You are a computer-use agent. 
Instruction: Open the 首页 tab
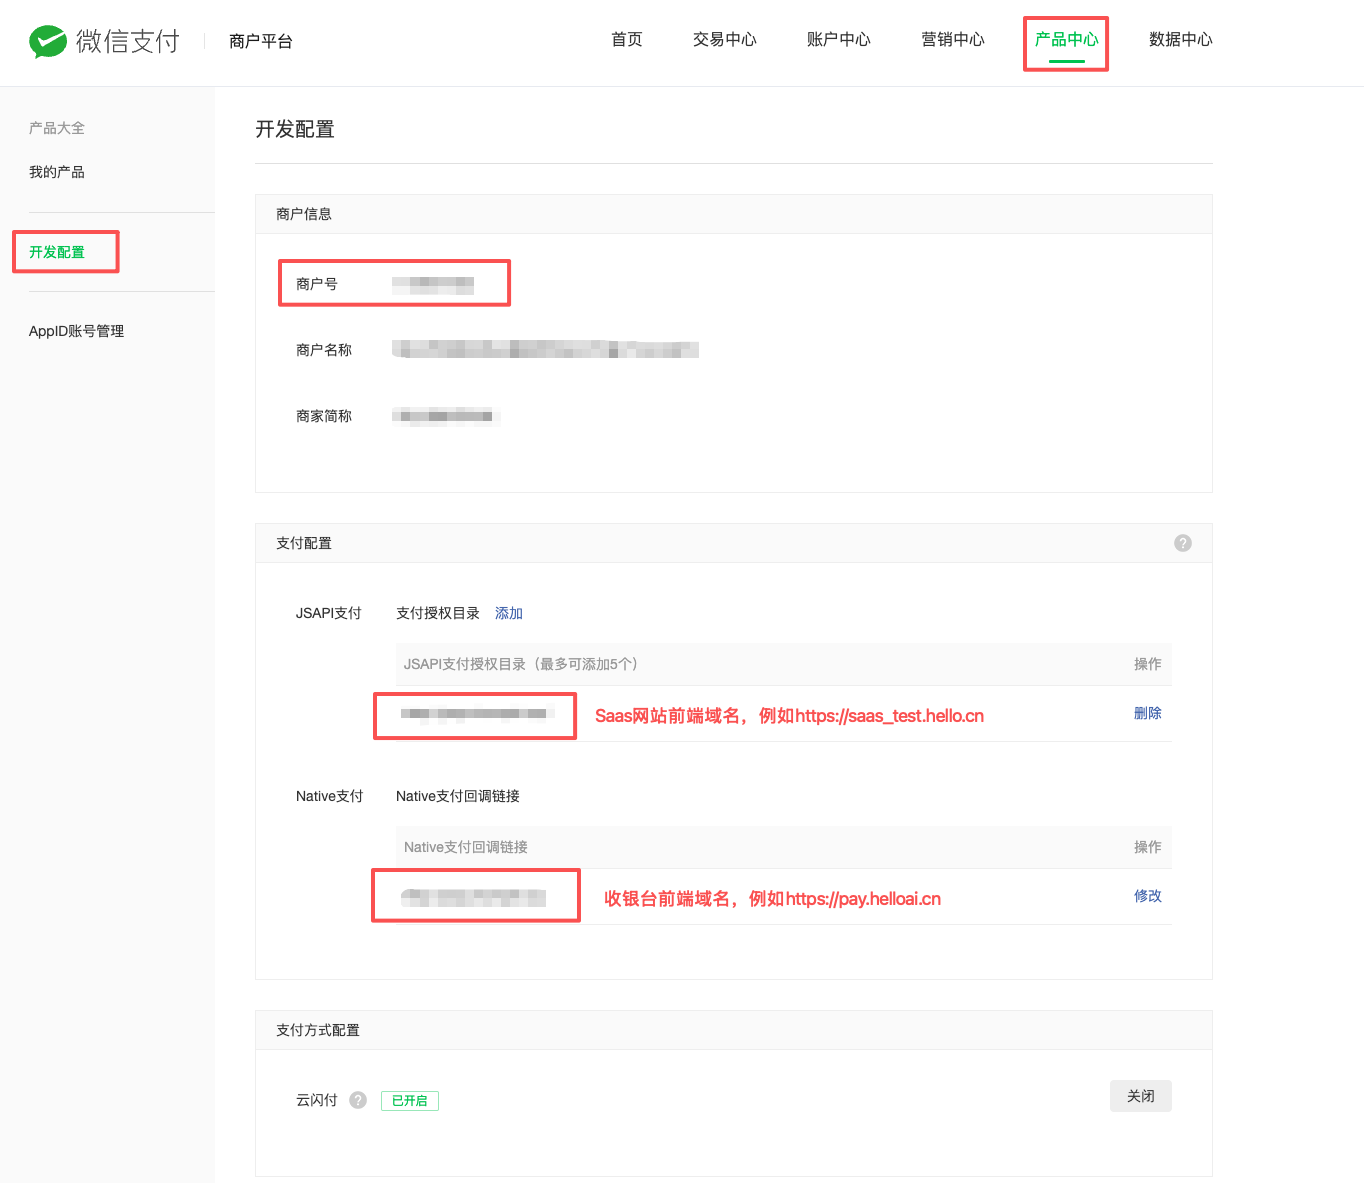tap(627, 40)
